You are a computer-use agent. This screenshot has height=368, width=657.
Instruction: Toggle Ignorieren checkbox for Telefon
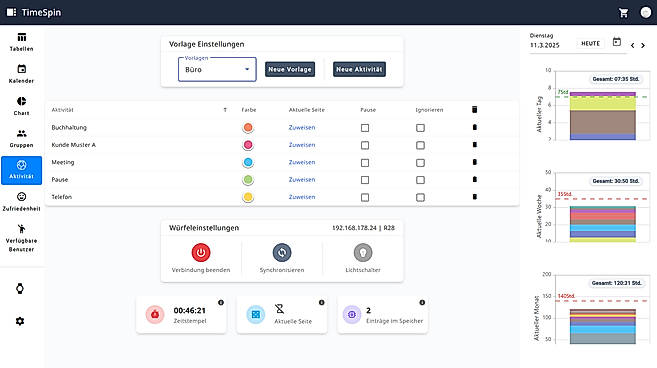(x=420, y=197)
